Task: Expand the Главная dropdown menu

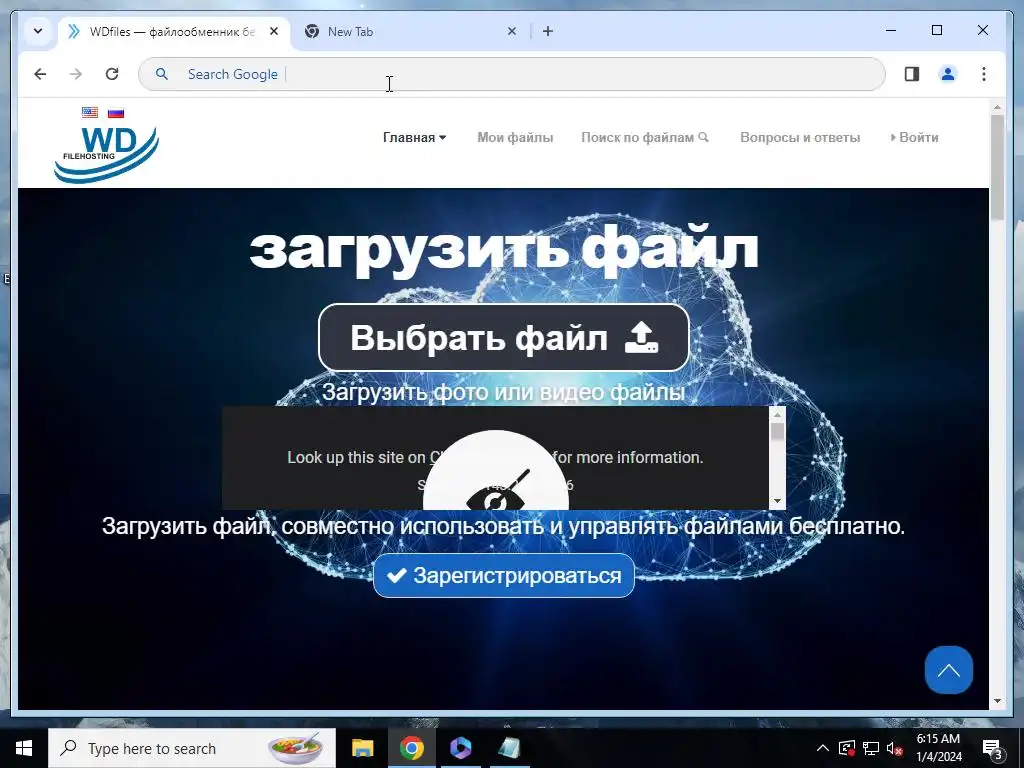Action: pyautogui.click(x=415, y=137)
